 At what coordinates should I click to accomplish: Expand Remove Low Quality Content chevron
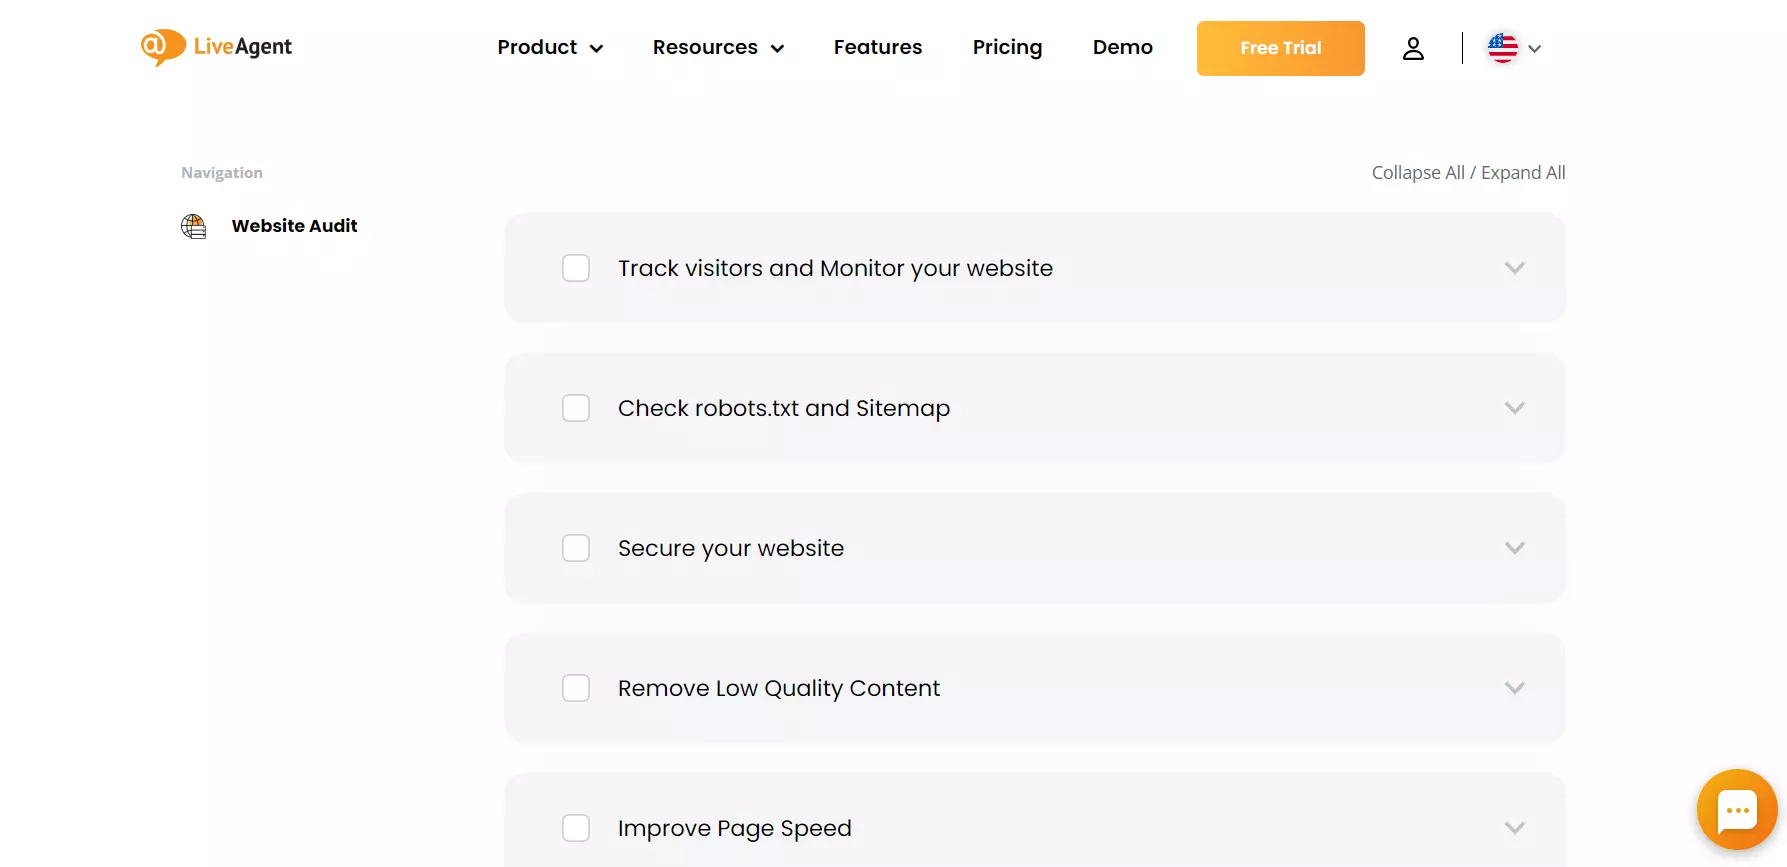1514,688
